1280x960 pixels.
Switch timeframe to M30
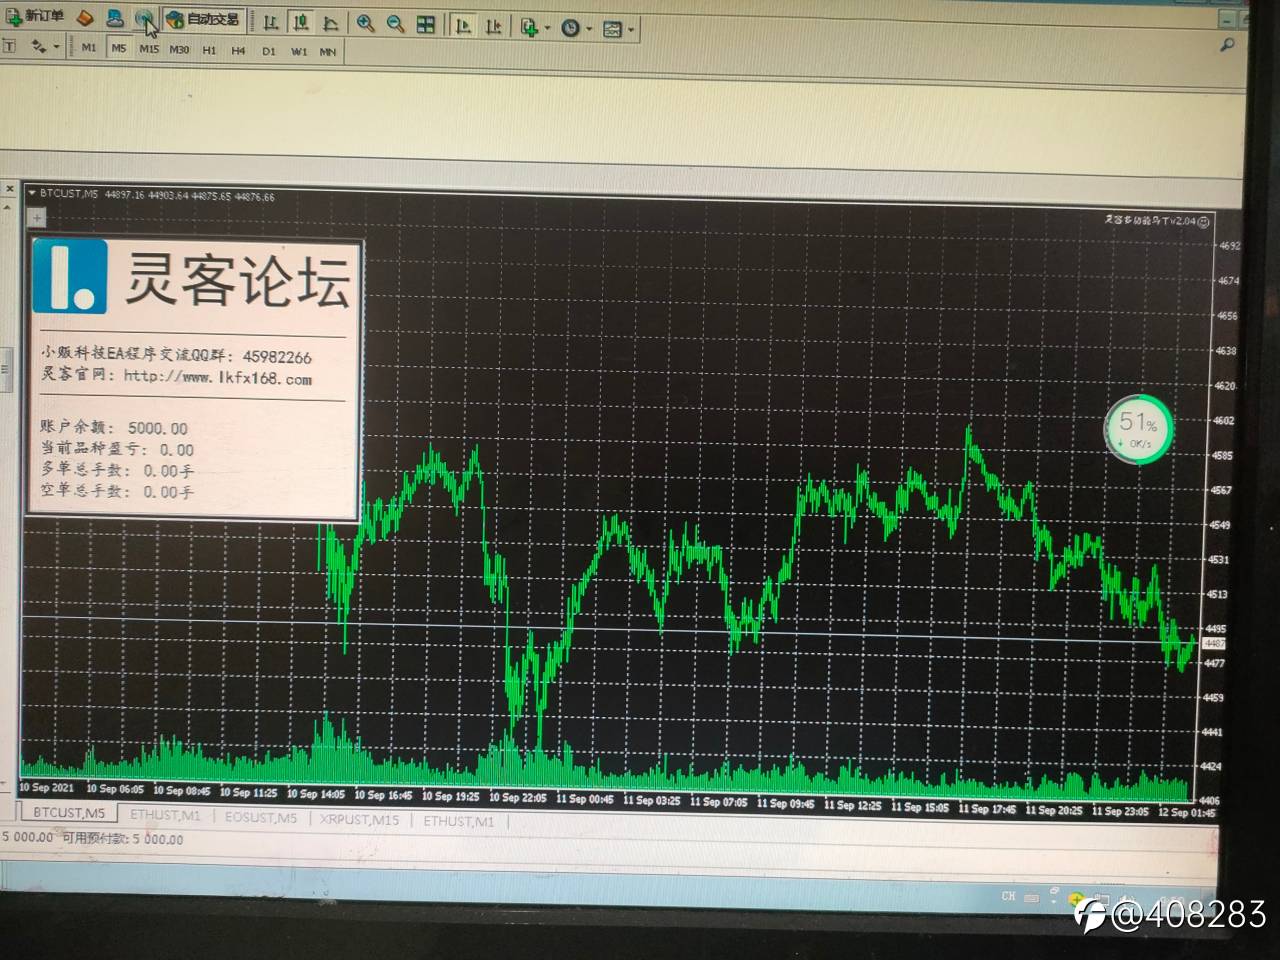tap(179, 49)
